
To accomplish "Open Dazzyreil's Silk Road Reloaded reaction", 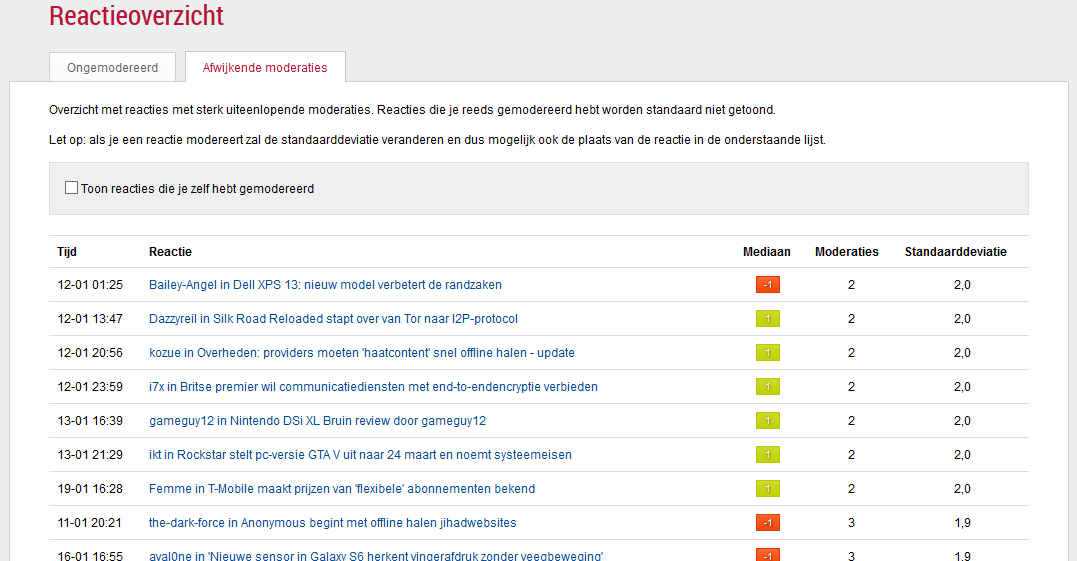I will click(x=333, y=319).
